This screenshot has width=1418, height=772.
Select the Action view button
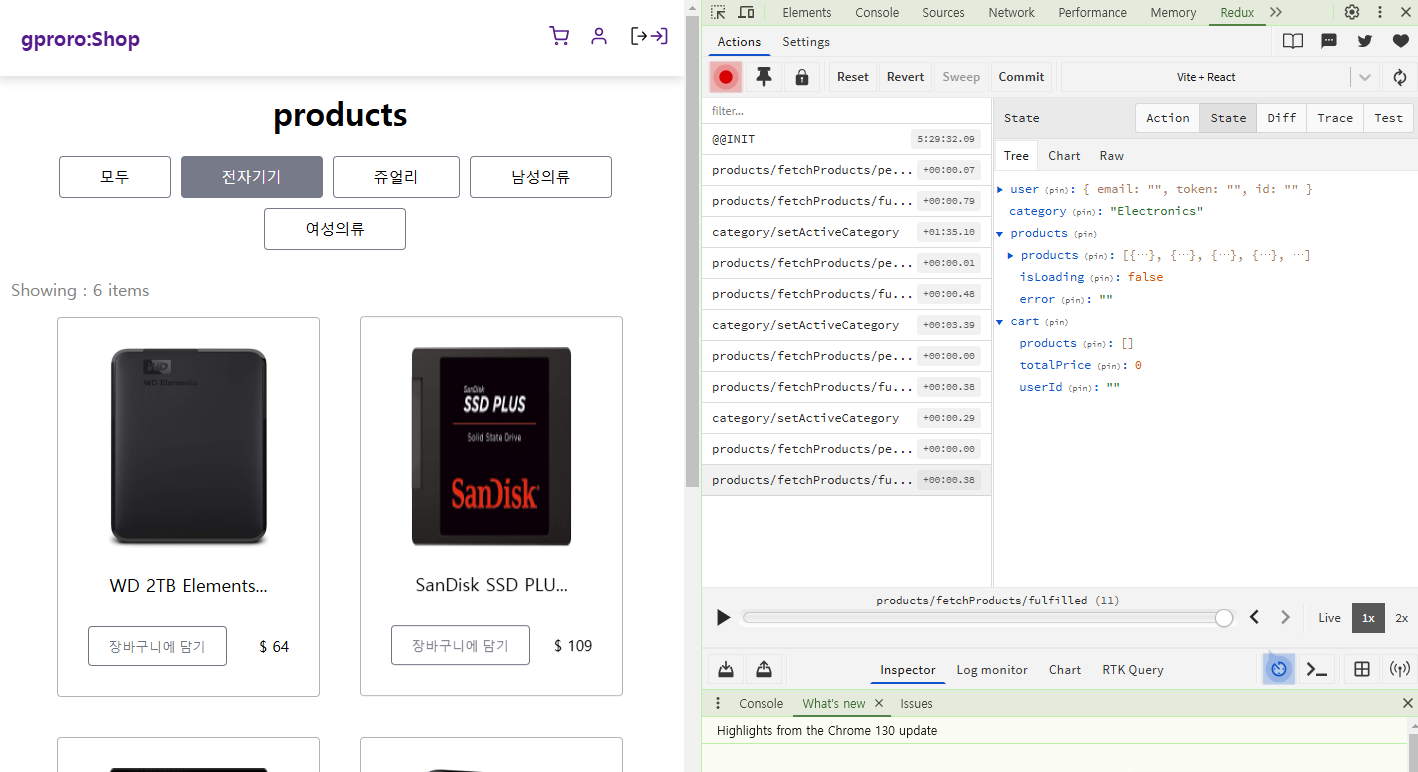click(1168, 118)
